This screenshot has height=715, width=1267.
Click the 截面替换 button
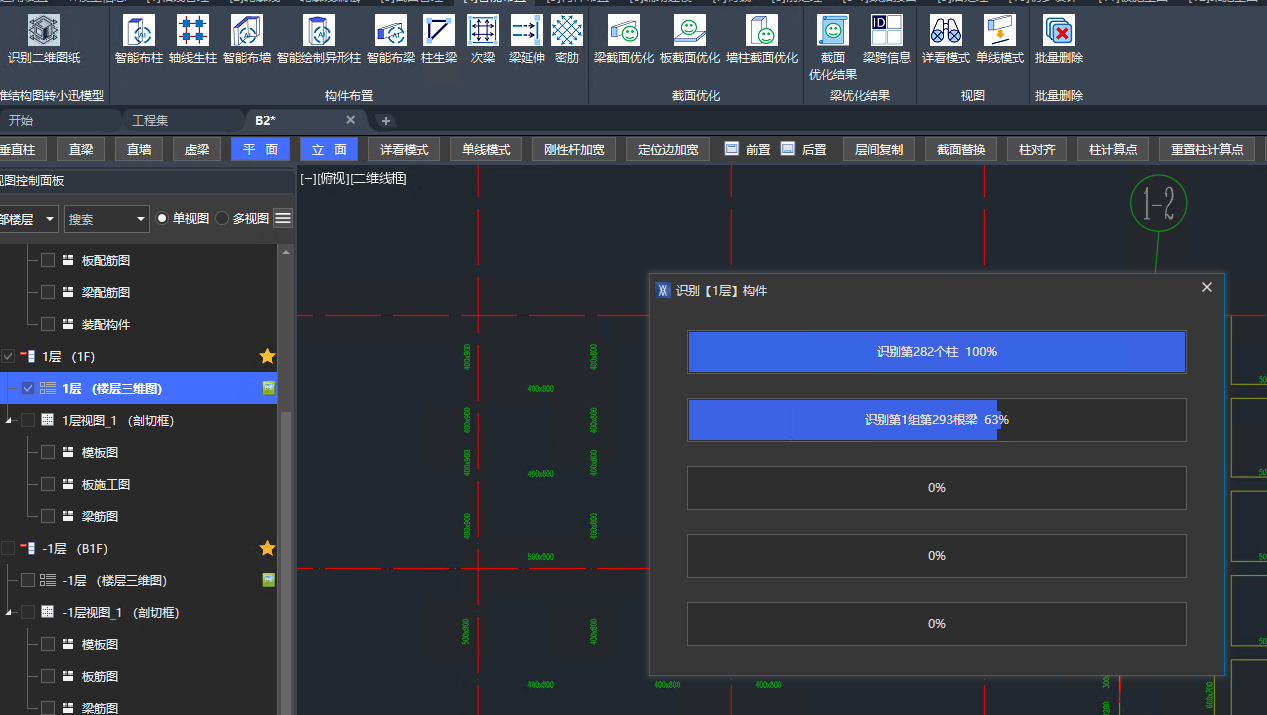coord(960,150)
